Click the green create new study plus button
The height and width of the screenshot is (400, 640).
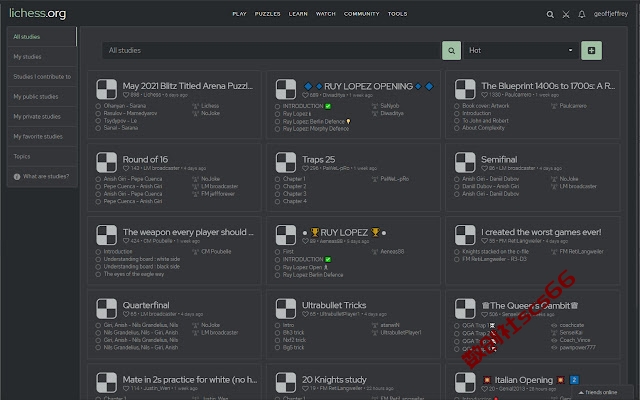click(591, 51)
